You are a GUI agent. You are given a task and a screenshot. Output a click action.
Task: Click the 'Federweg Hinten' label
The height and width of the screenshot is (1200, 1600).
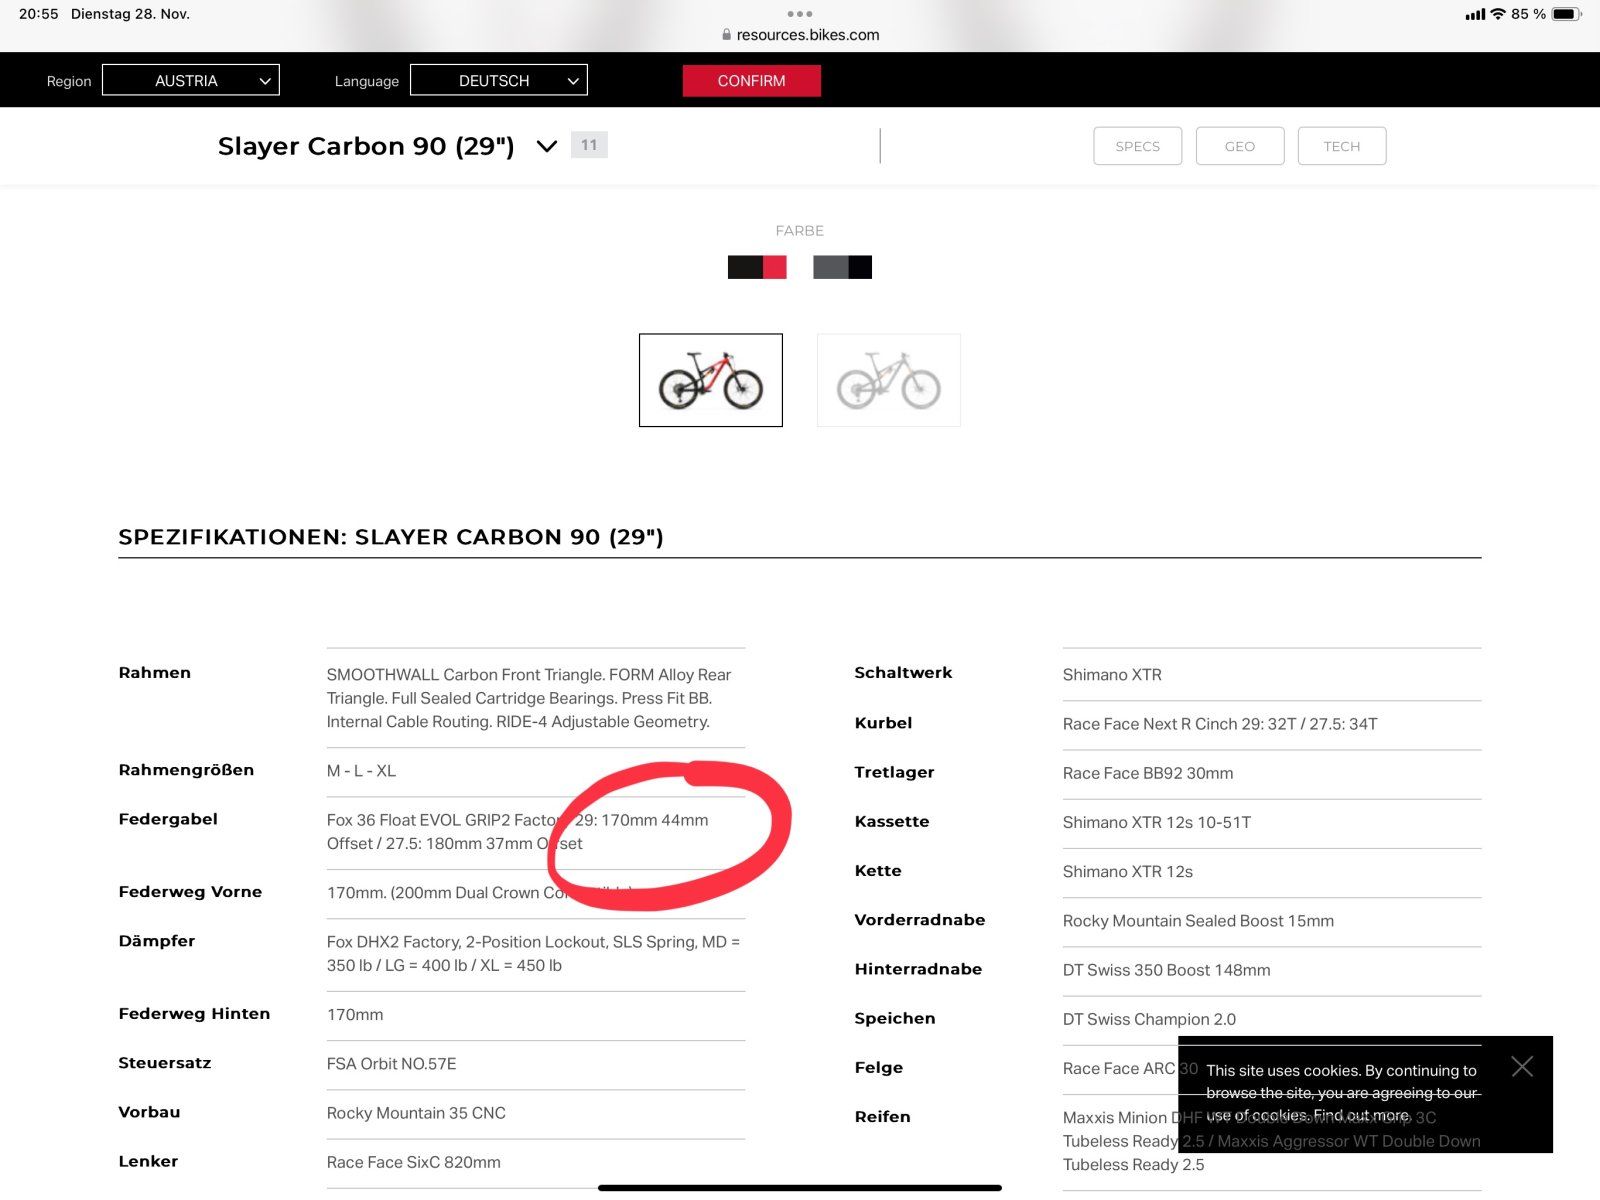pyautogui.click(x=194, y=1014)
